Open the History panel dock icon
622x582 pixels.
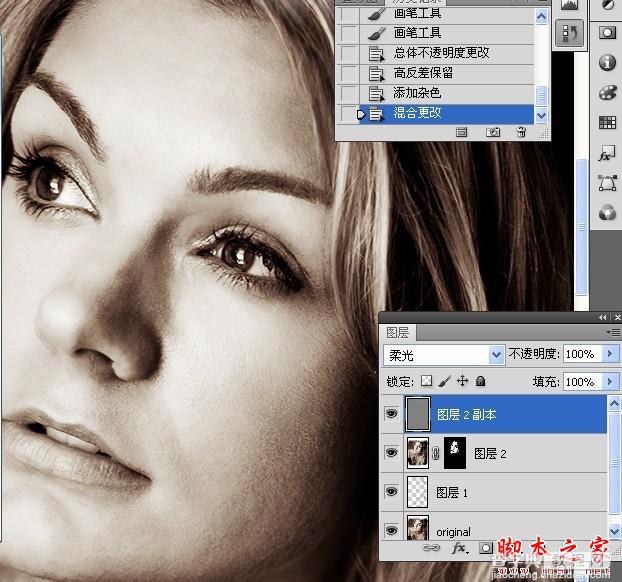[x=570, y=33]
